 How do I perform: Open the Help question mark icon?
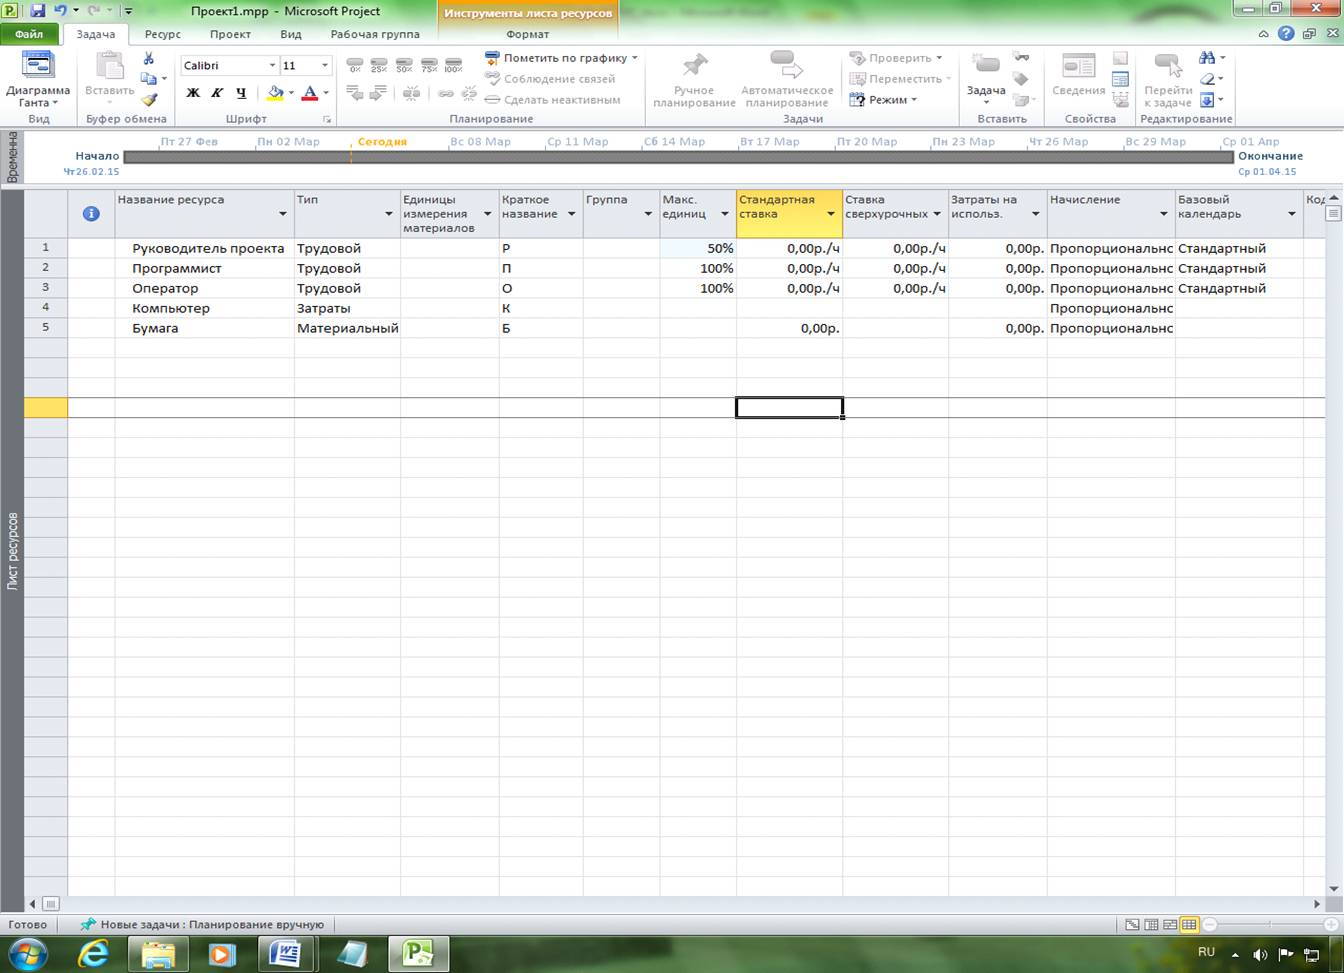[x=1286, y=34]
